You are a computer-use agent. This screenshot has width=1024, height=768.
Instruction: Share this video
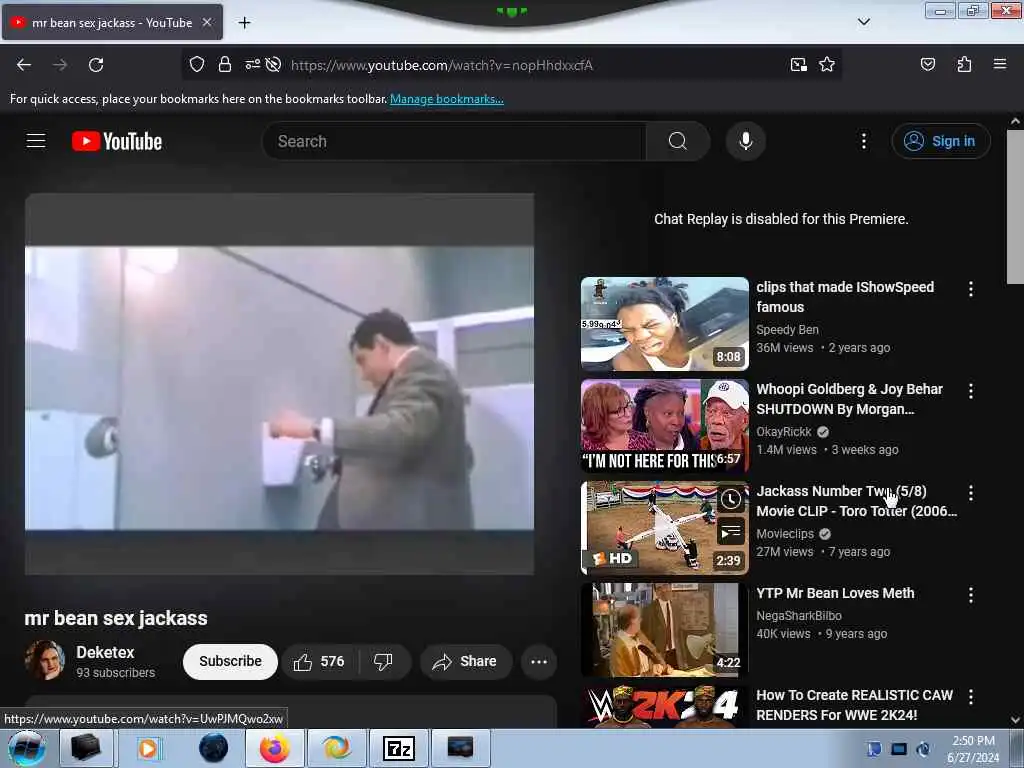pos(466,662)
